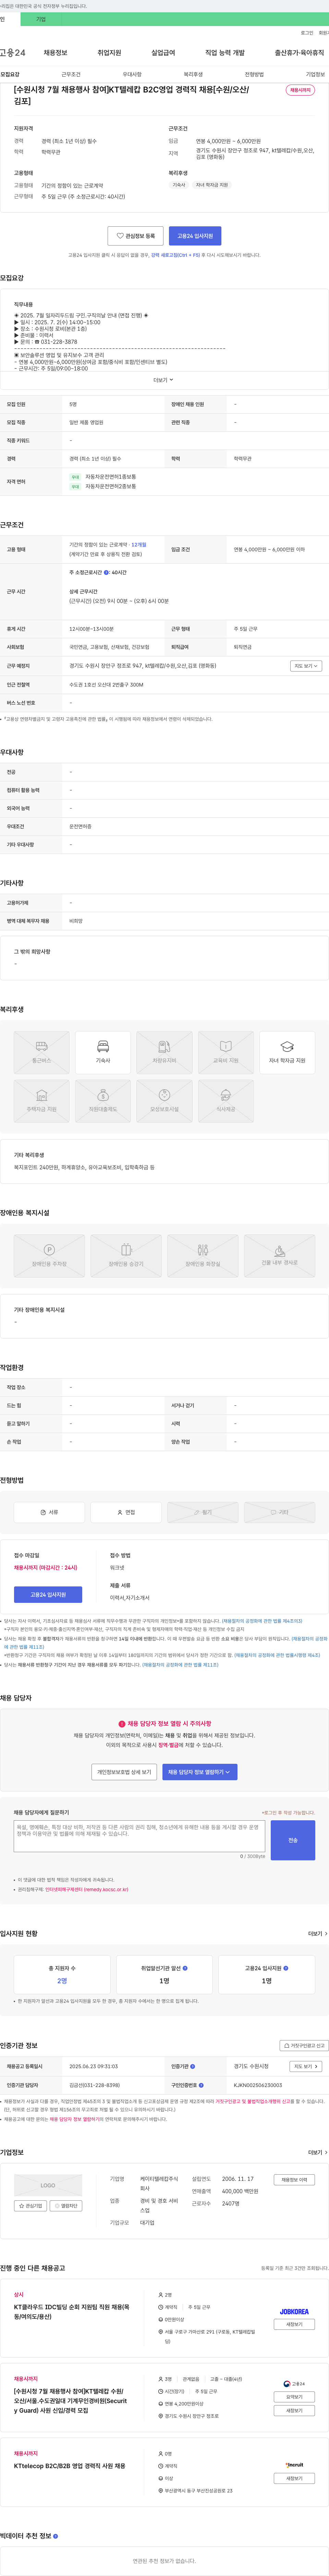Viewport: 329px width, 2576px height.
Task: Switch to the 우대사항 tab
Action: coord(132,74)
